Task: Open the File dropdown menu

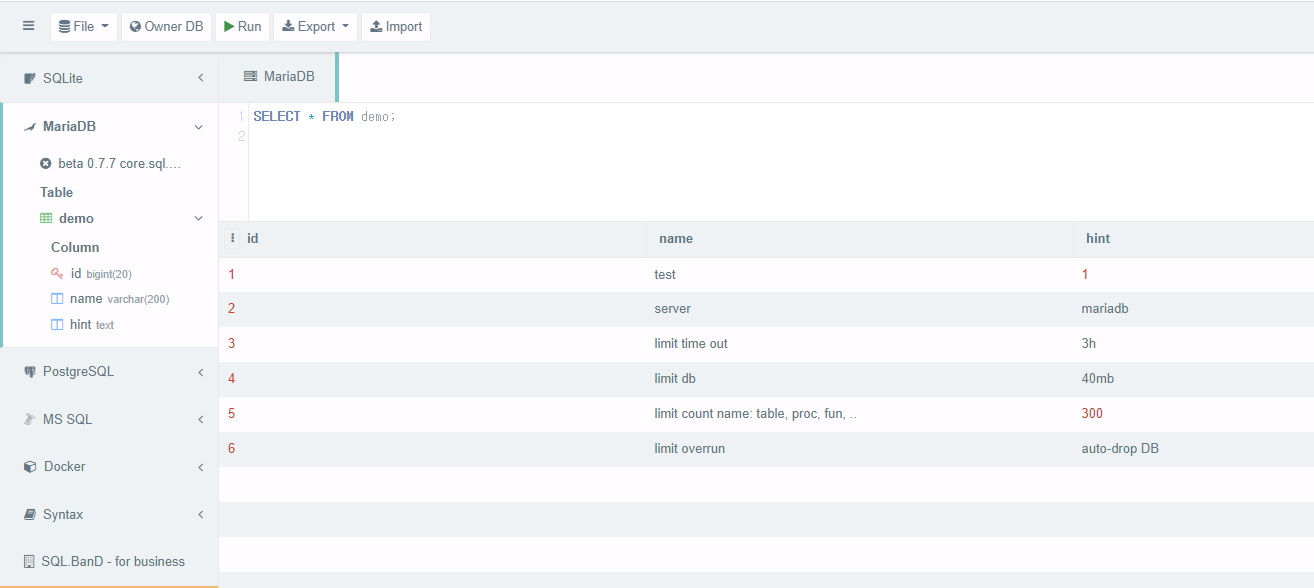Action: [84, 27]
